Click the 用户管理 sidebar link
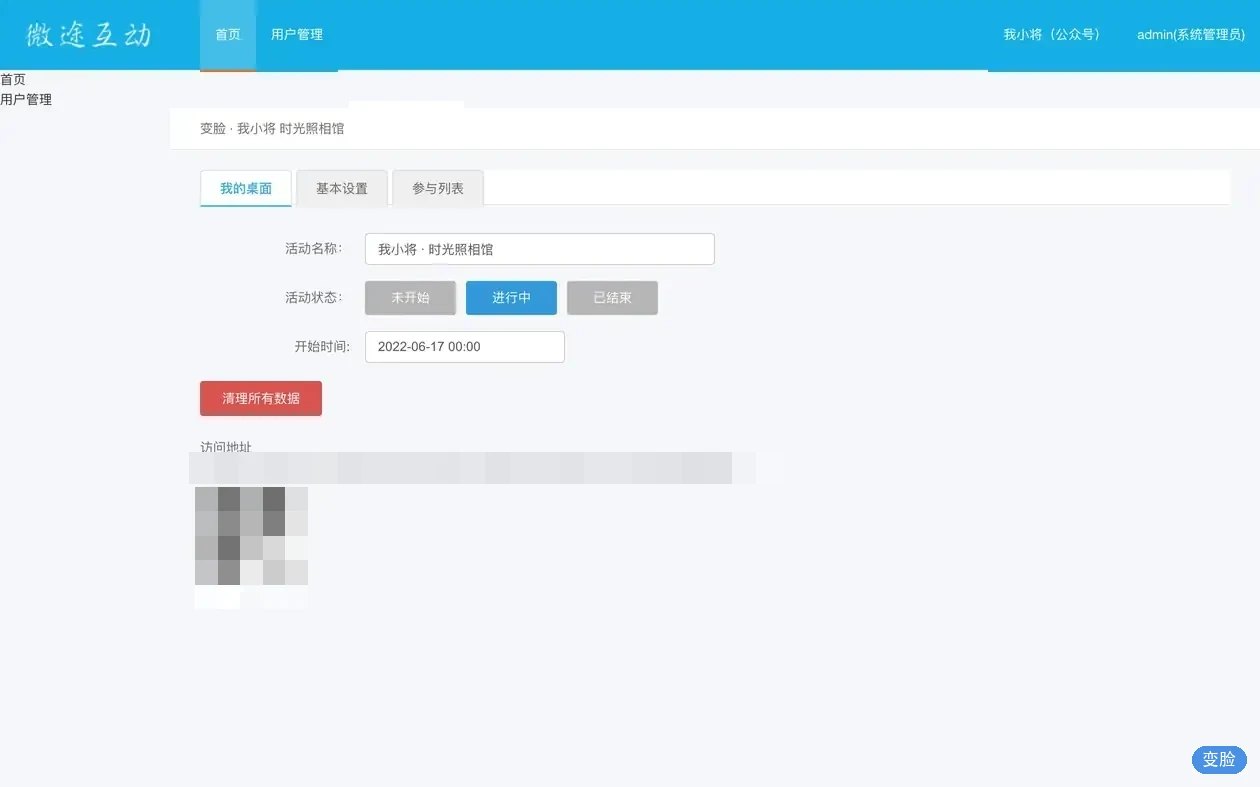The image size is (1260, 787). (26, 99)
